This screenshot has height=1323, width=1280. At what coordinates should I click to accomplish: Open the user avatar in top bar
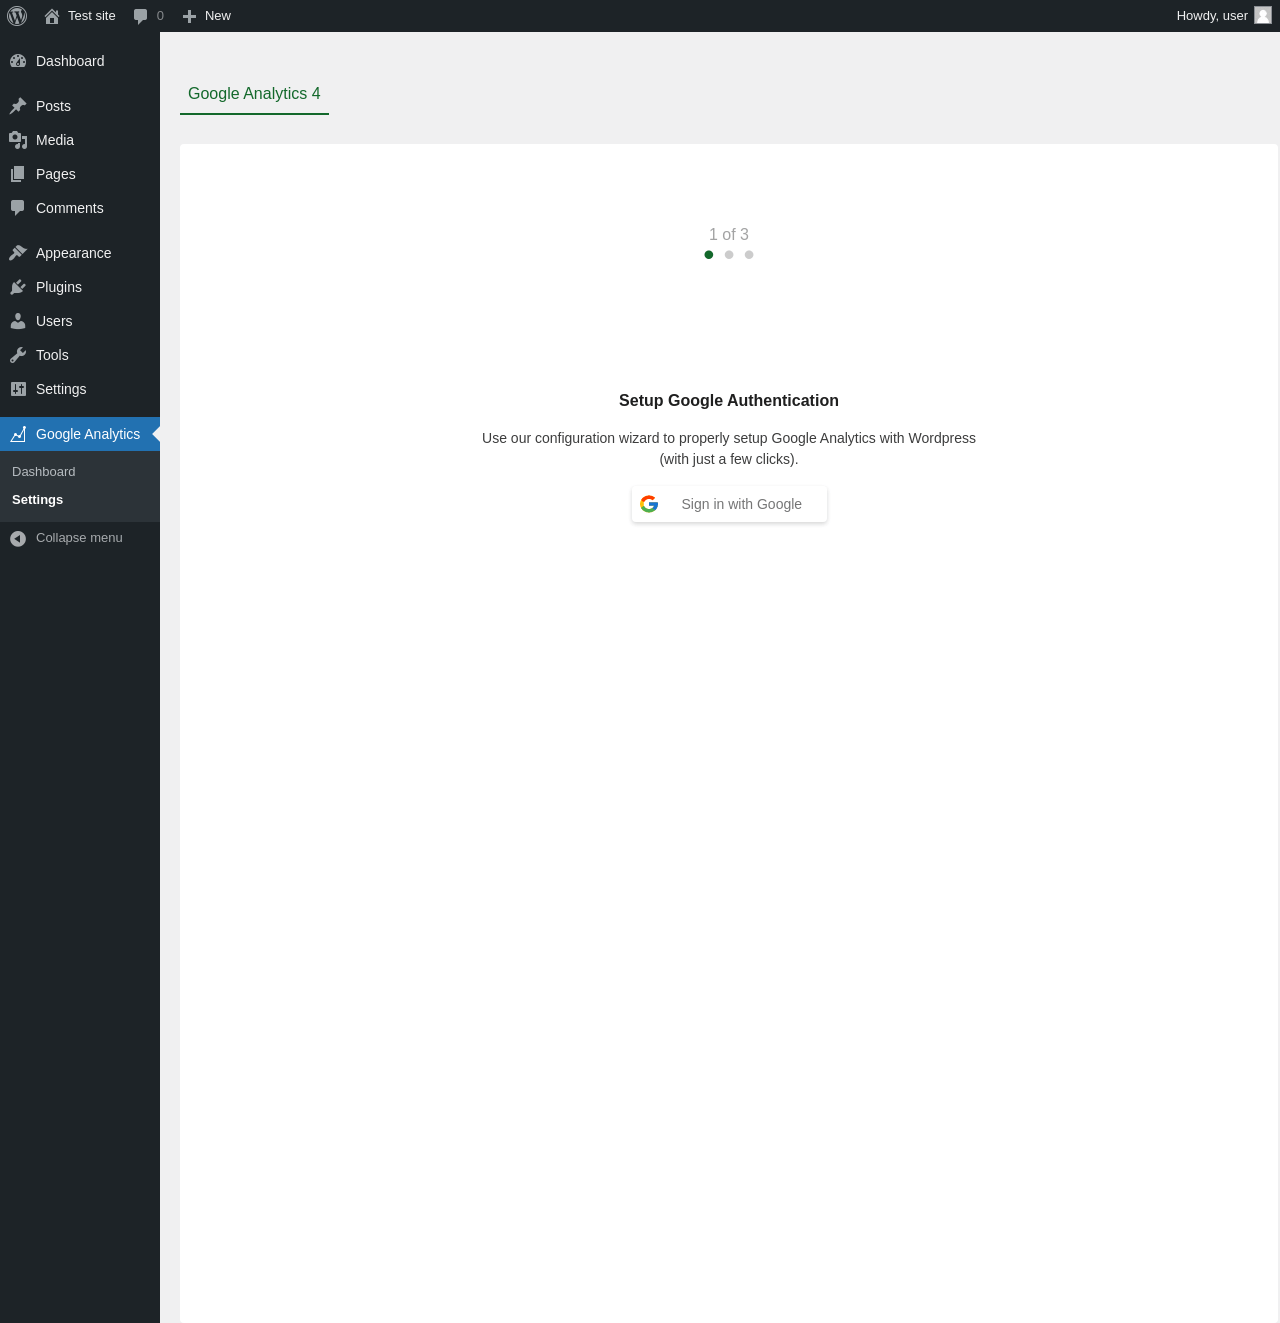[x=1263, y=15]
